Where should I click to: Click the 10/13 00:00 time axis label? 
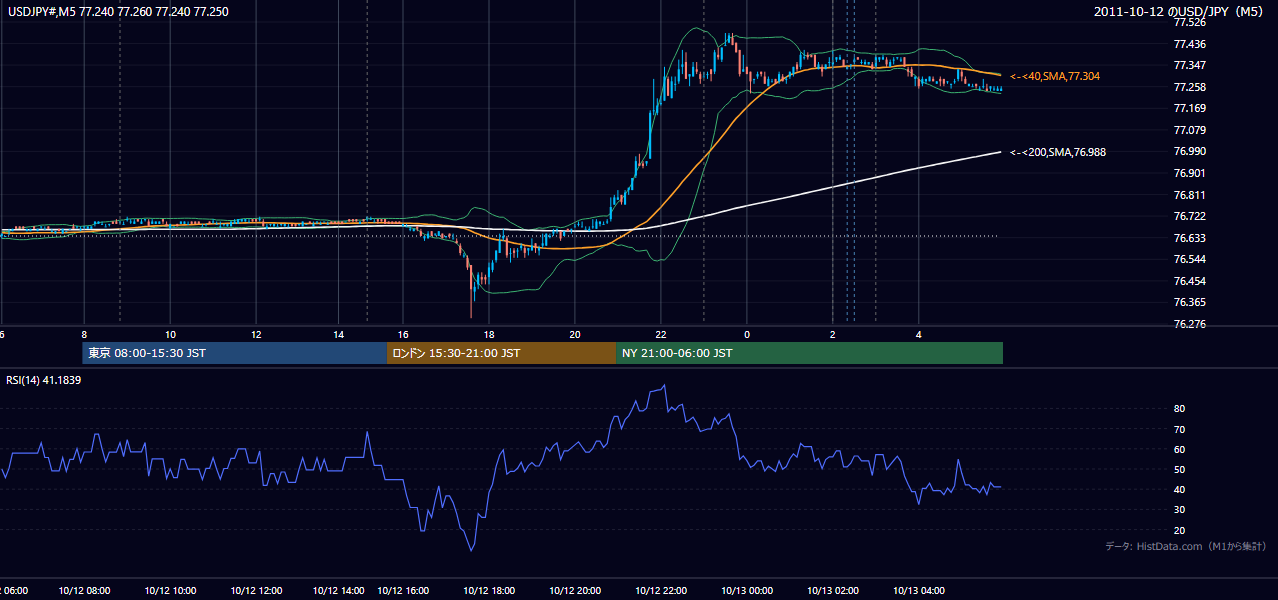747,591
